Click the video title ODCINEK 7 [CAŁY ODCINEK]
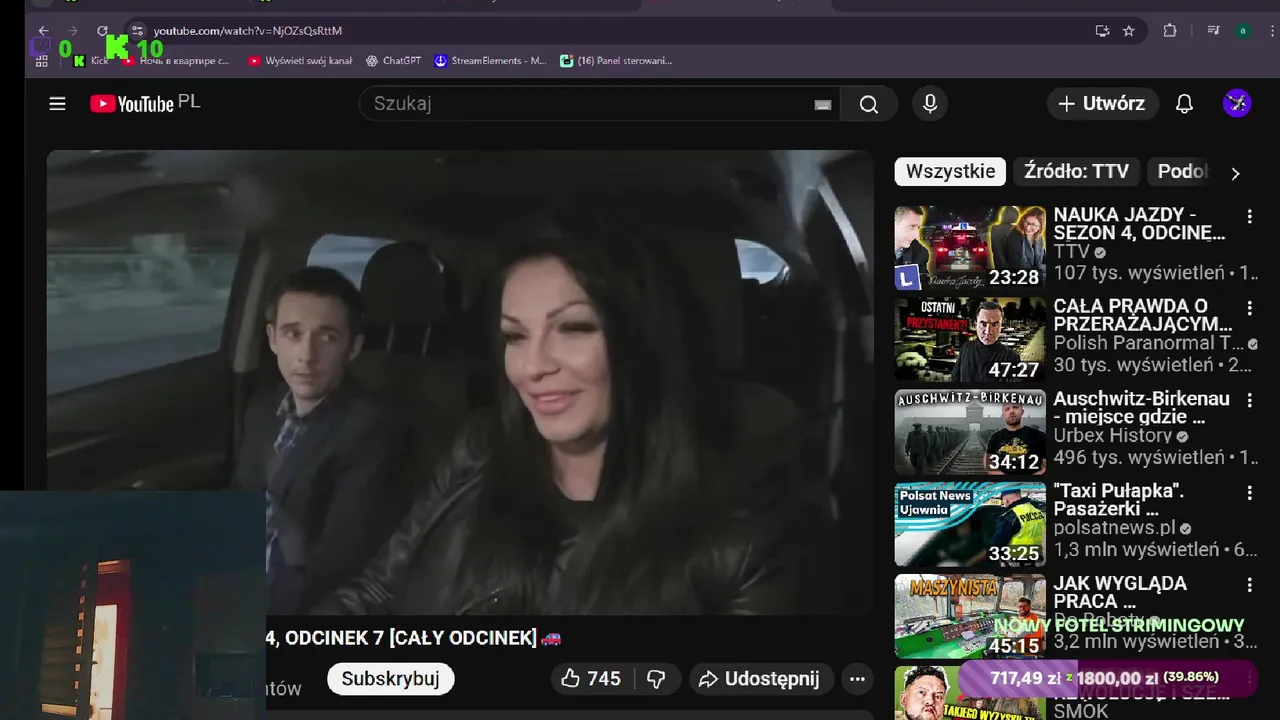The image size is (1280, 720). coord(411,638)
